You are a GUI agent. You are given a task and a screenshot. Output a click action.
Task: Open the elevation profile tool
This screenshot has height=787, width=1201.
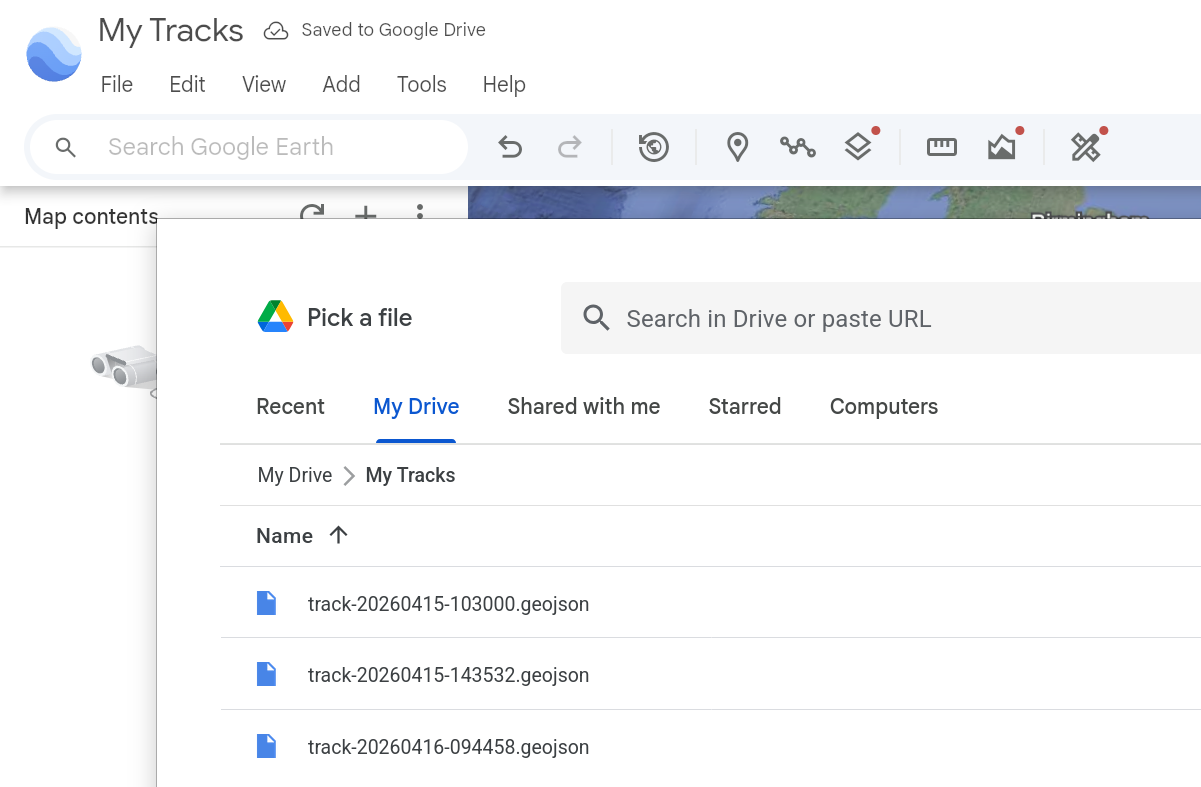pyautogui.click(x=1002, y=148)
